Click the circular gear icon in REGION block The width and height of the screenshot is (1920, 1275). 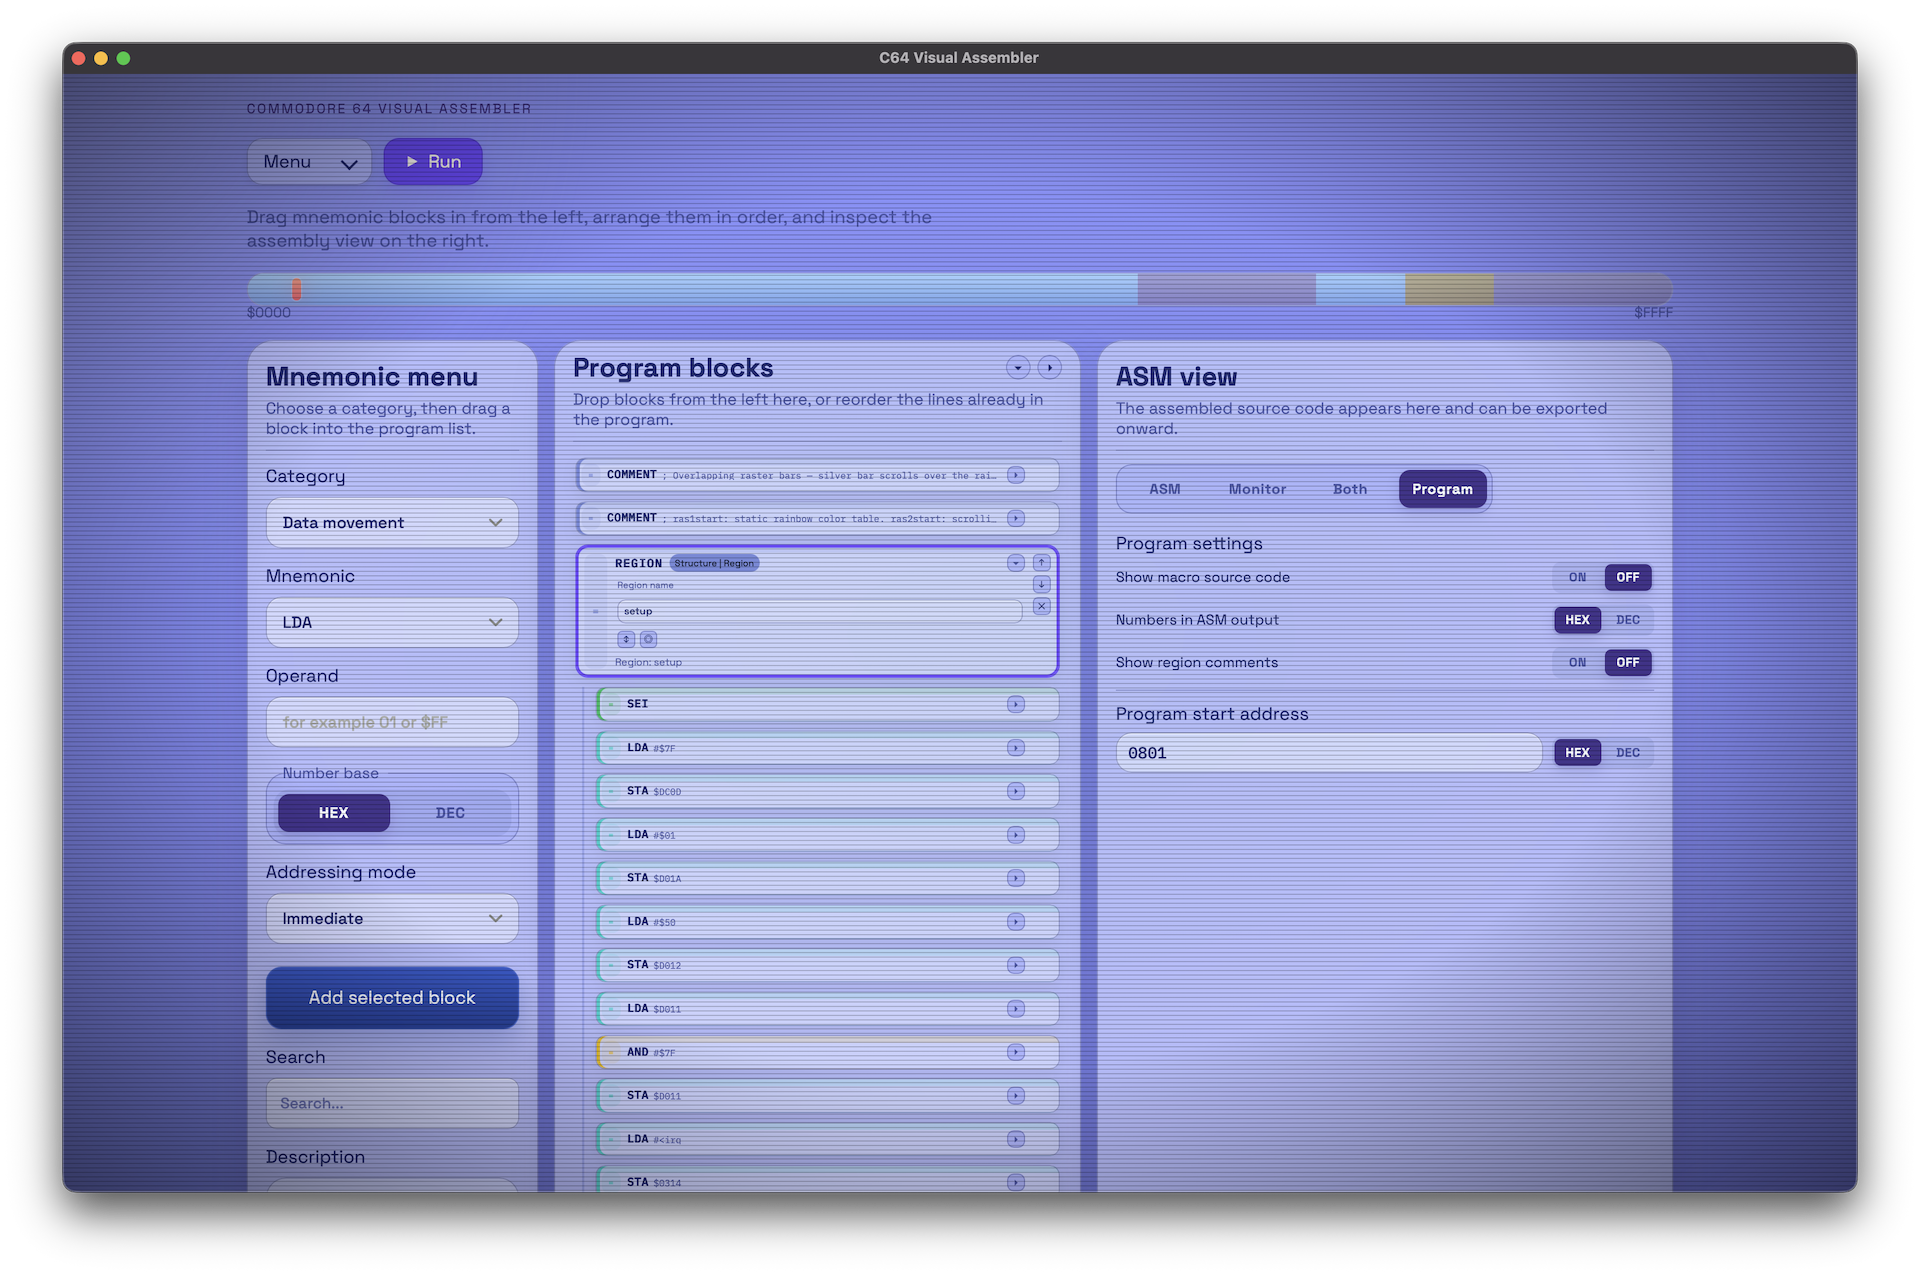[648, 639]
